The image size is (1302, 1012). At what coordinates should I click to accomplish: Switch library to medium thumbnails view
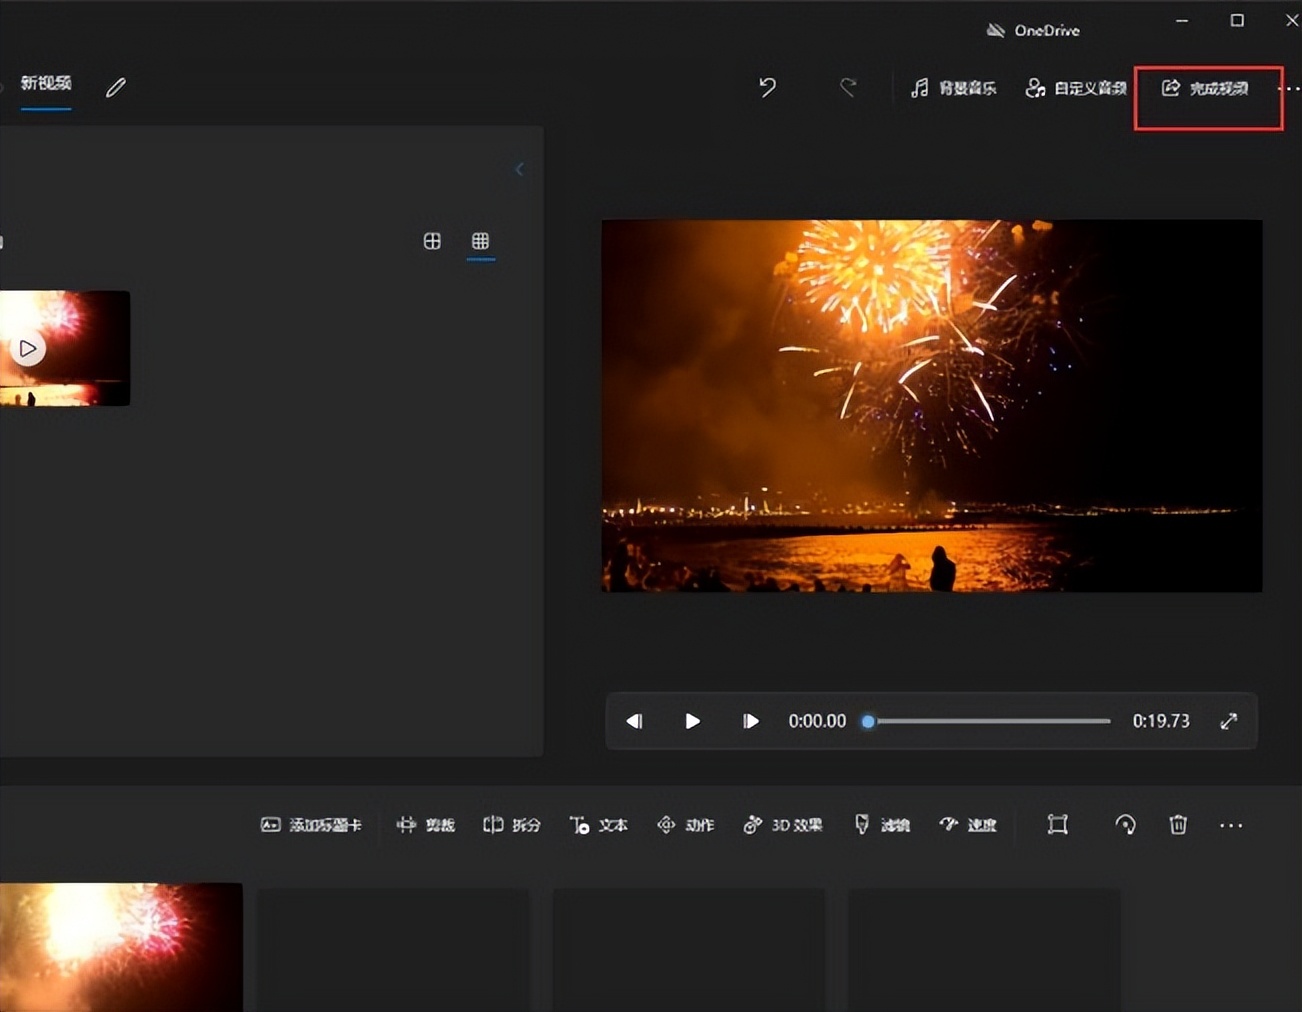(432, 241)
